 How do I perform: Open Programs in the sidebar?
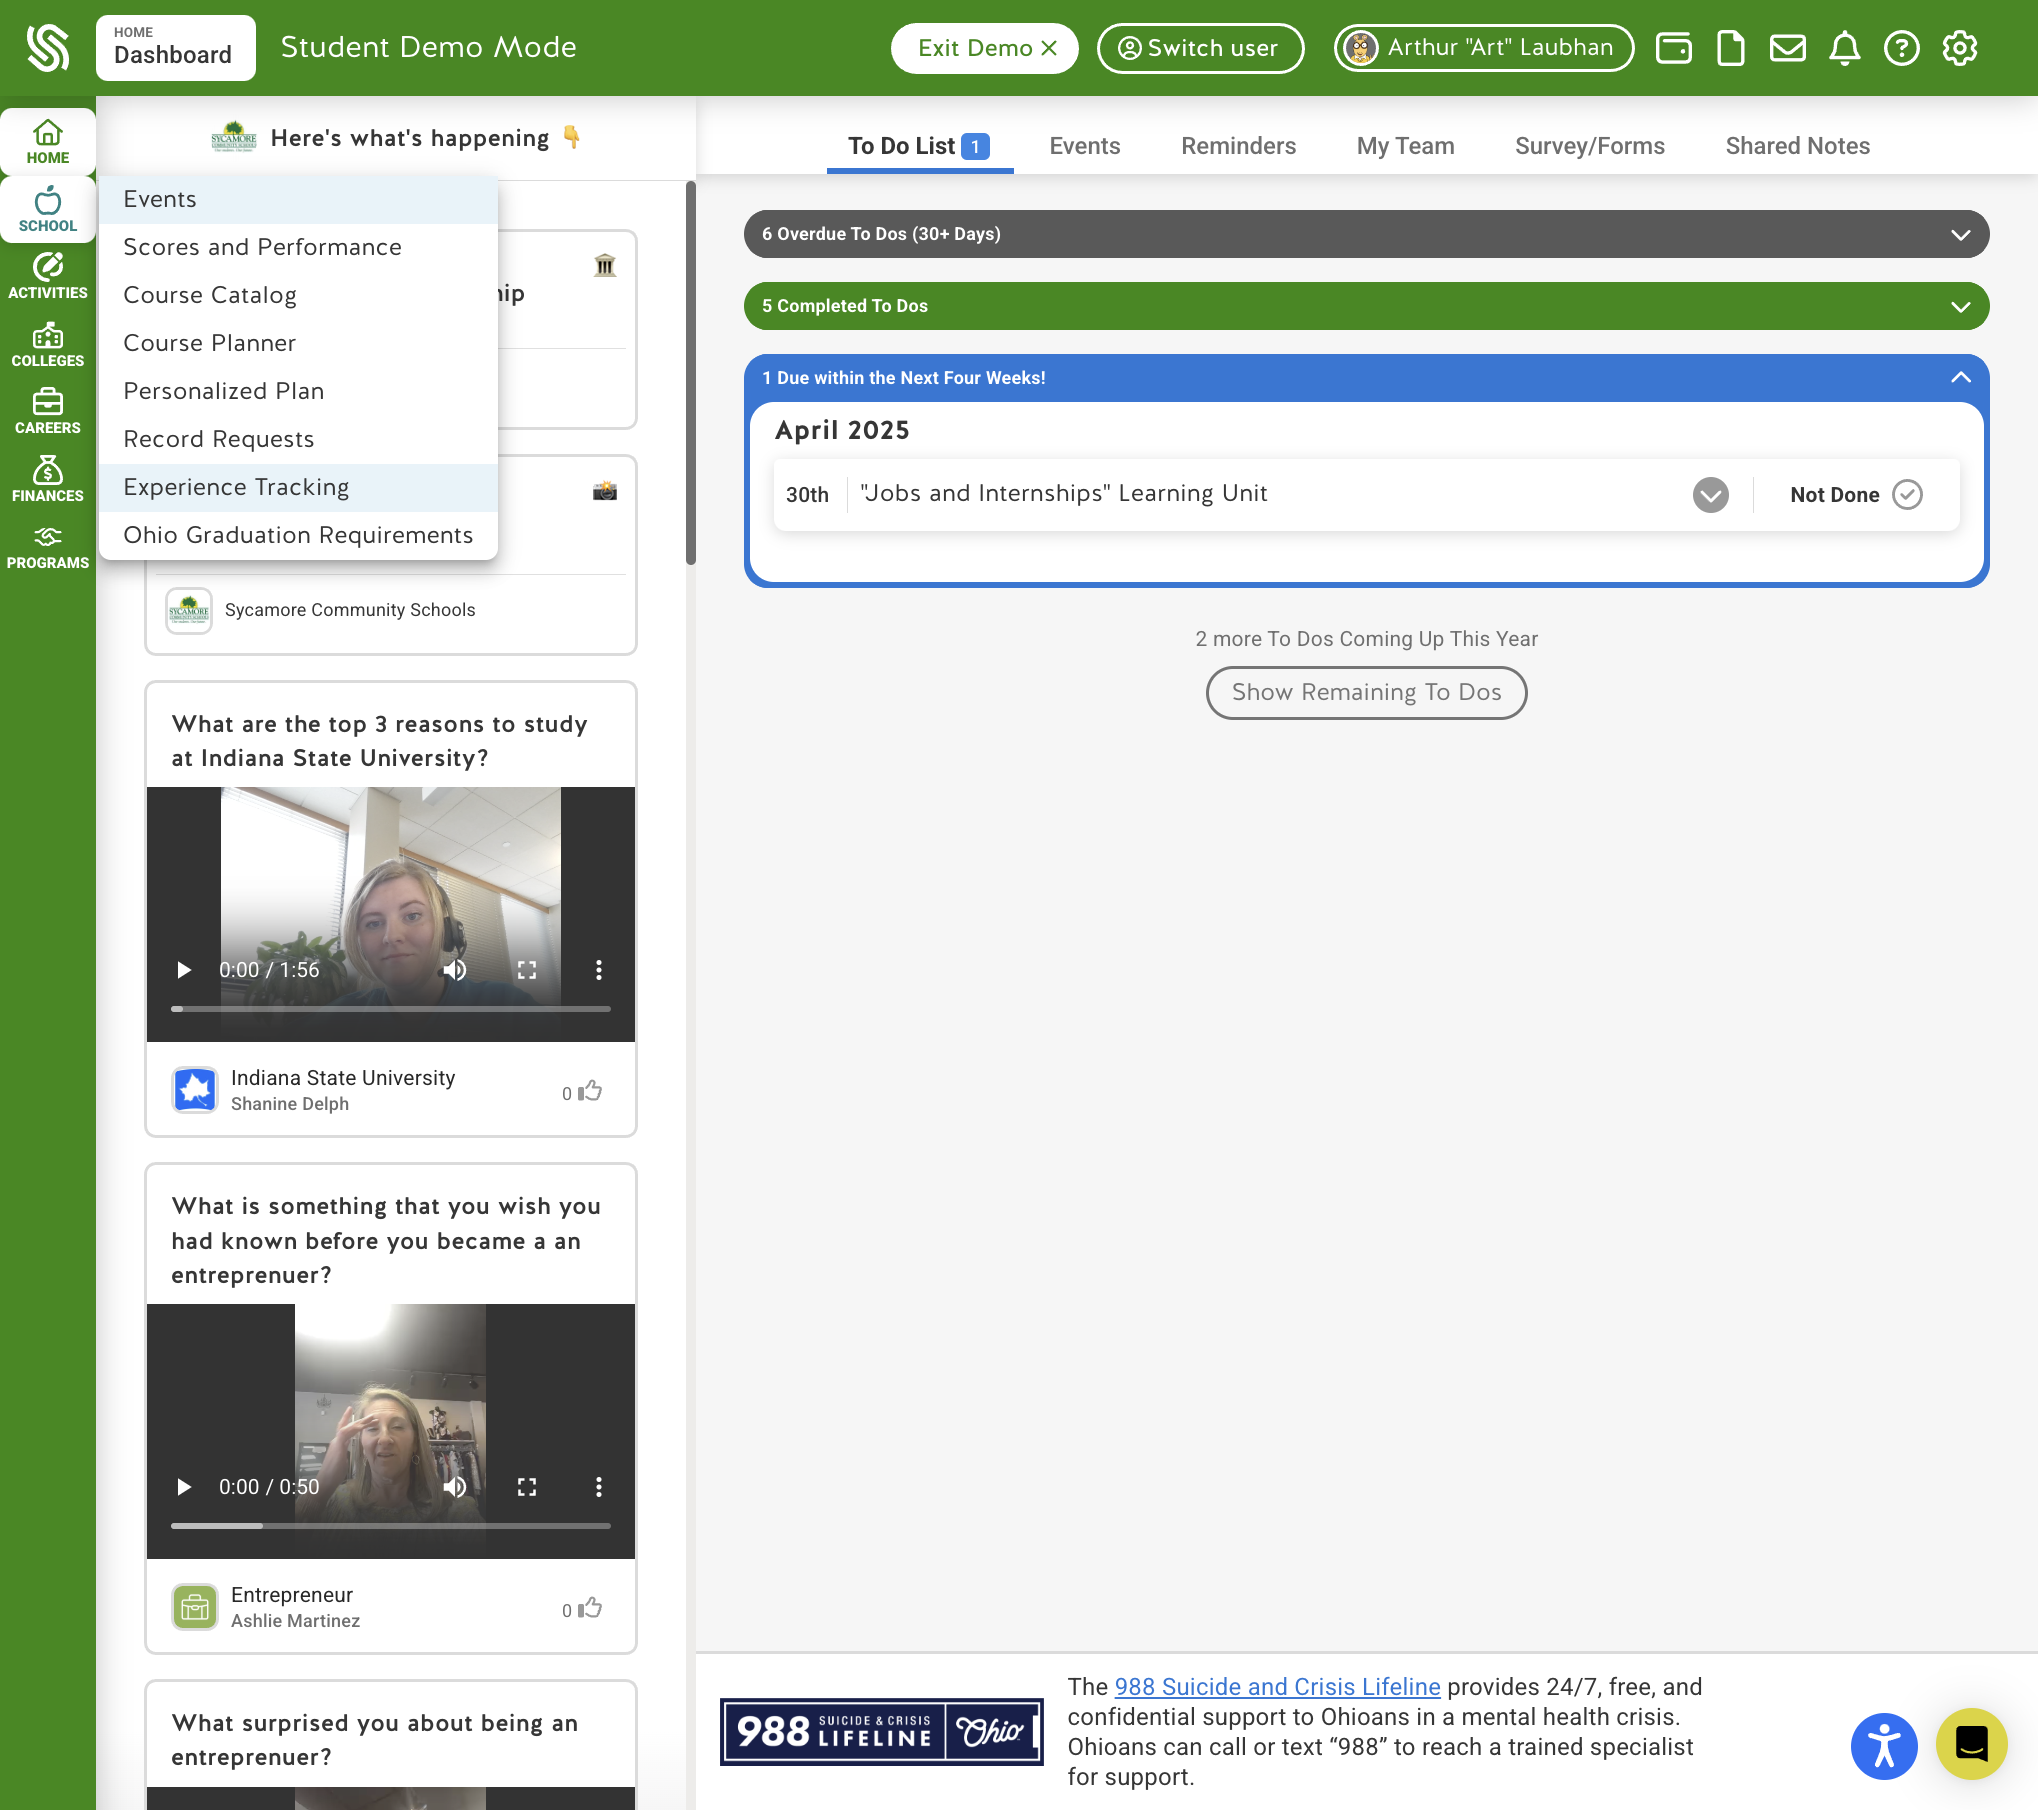pyautogui.click(x=48, y=547)
